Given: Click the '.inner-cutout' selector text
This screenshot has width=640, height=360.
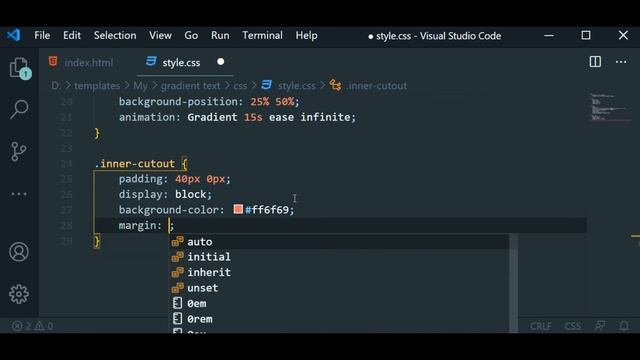Looking at the screenshot, I should point(135,164).
